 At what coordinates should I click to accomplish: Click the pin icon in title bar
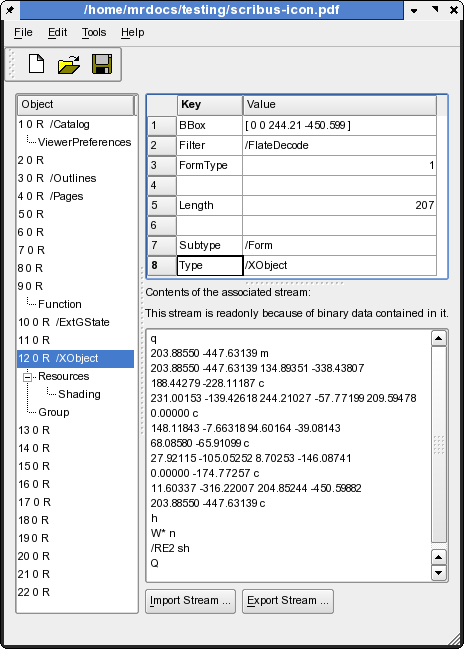coord(10,10)
